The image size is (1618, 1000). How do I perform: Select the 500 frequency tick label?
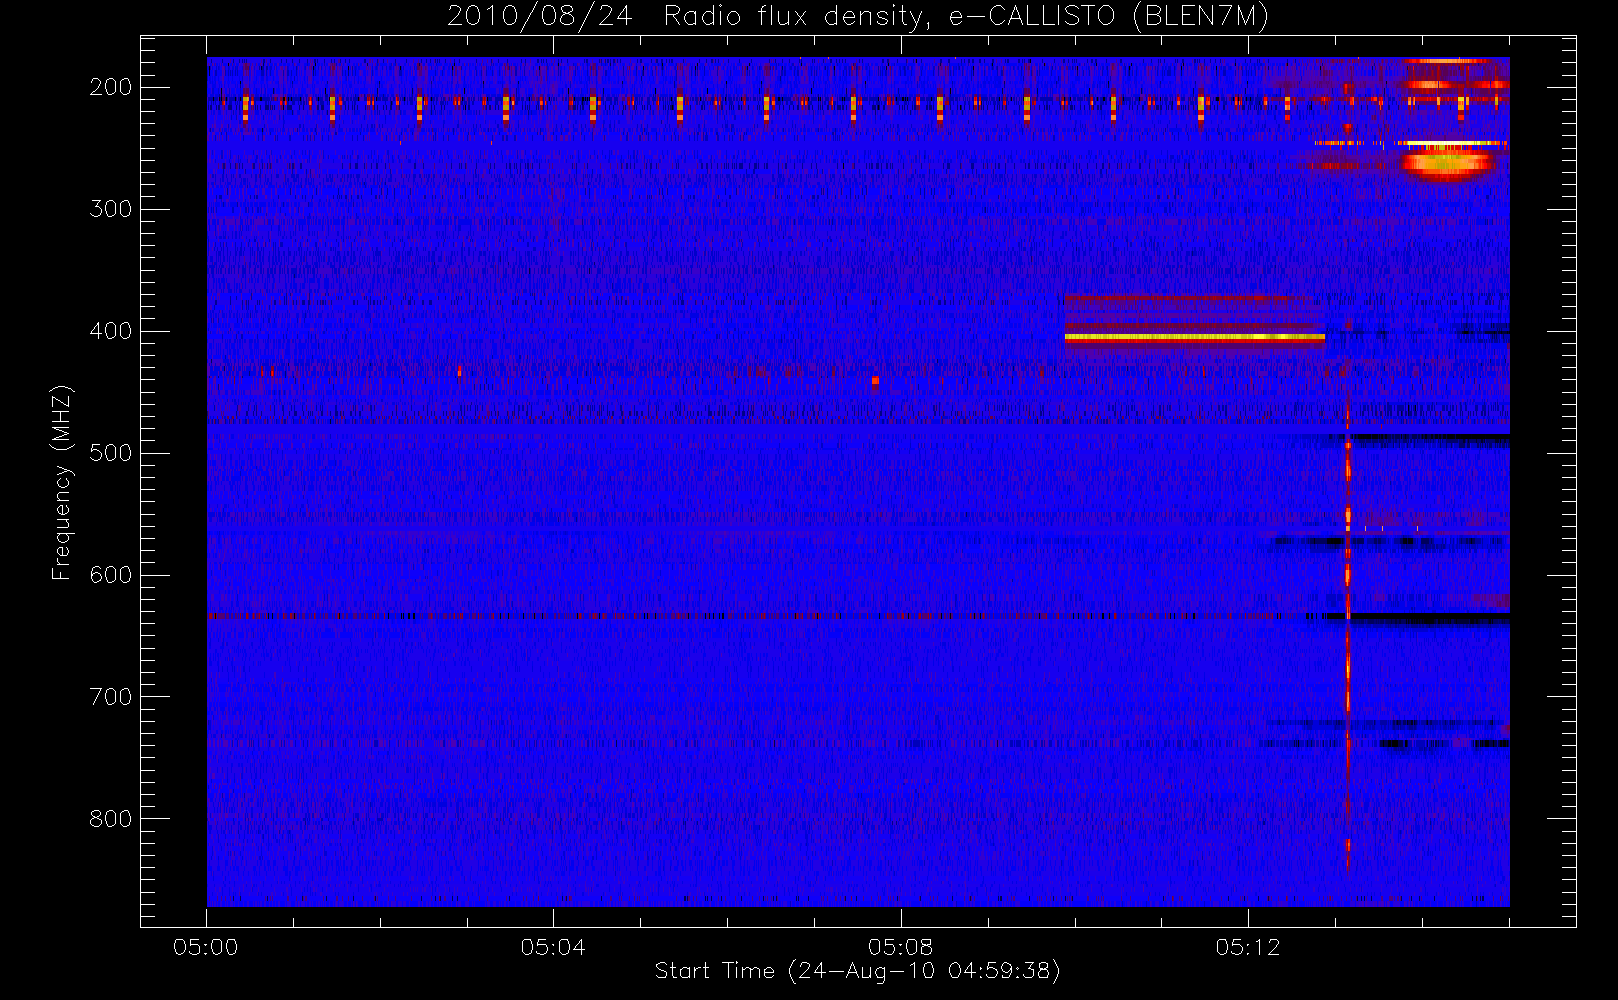coord(110,453)
